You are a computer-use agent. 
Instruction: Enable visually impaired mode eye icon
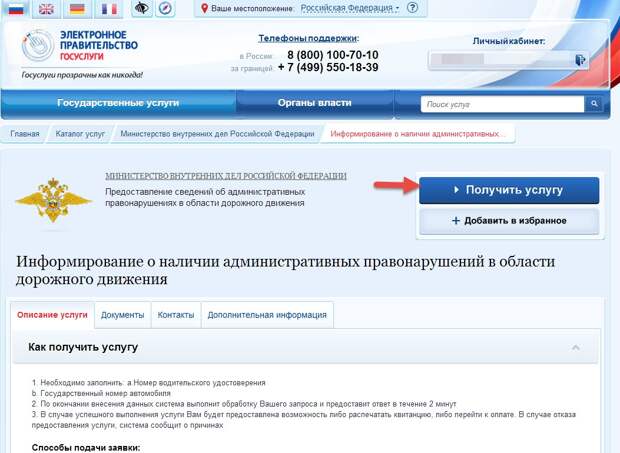pyautogui.click(x=143, y=9)
